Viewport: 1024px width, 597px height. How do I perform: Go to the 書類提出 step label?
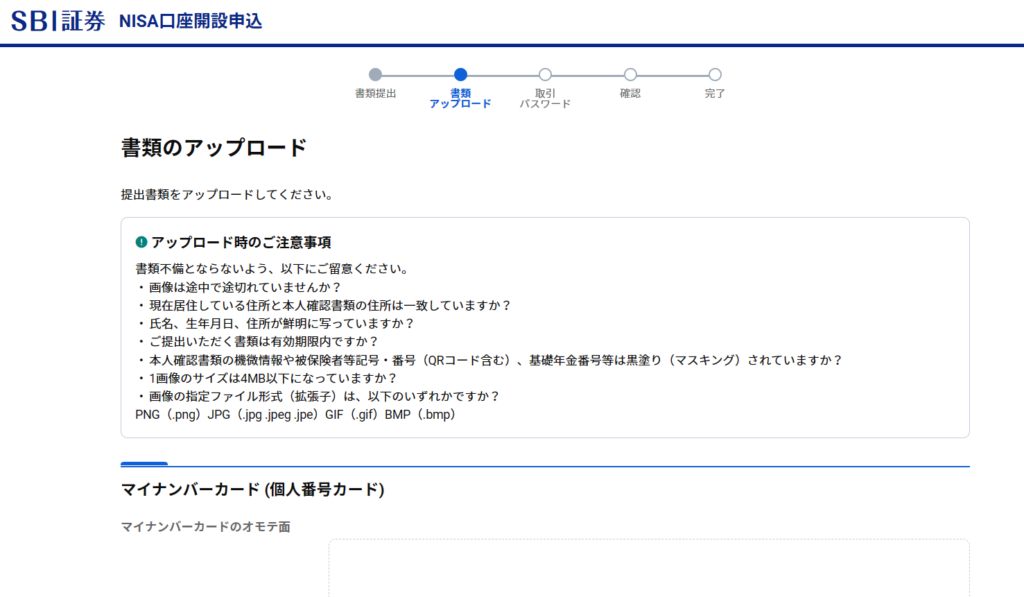coord(375,93)
